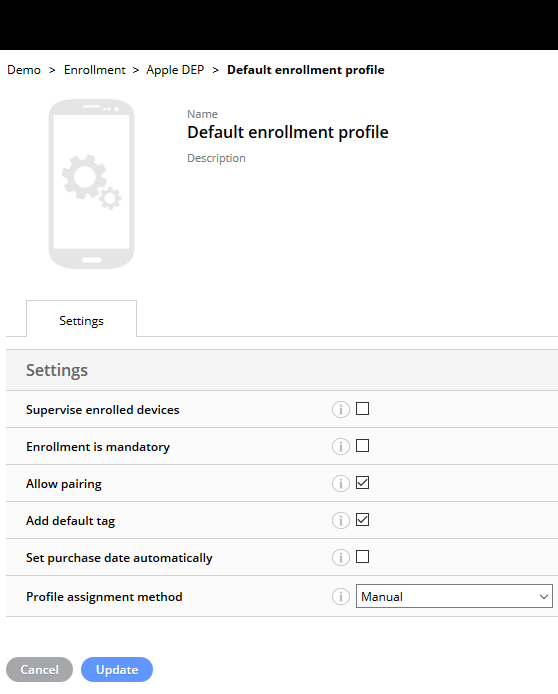The width and height of the screenshot is (558, 694).
Task: Click the phone with gears profile image
Action: point(92,184)
